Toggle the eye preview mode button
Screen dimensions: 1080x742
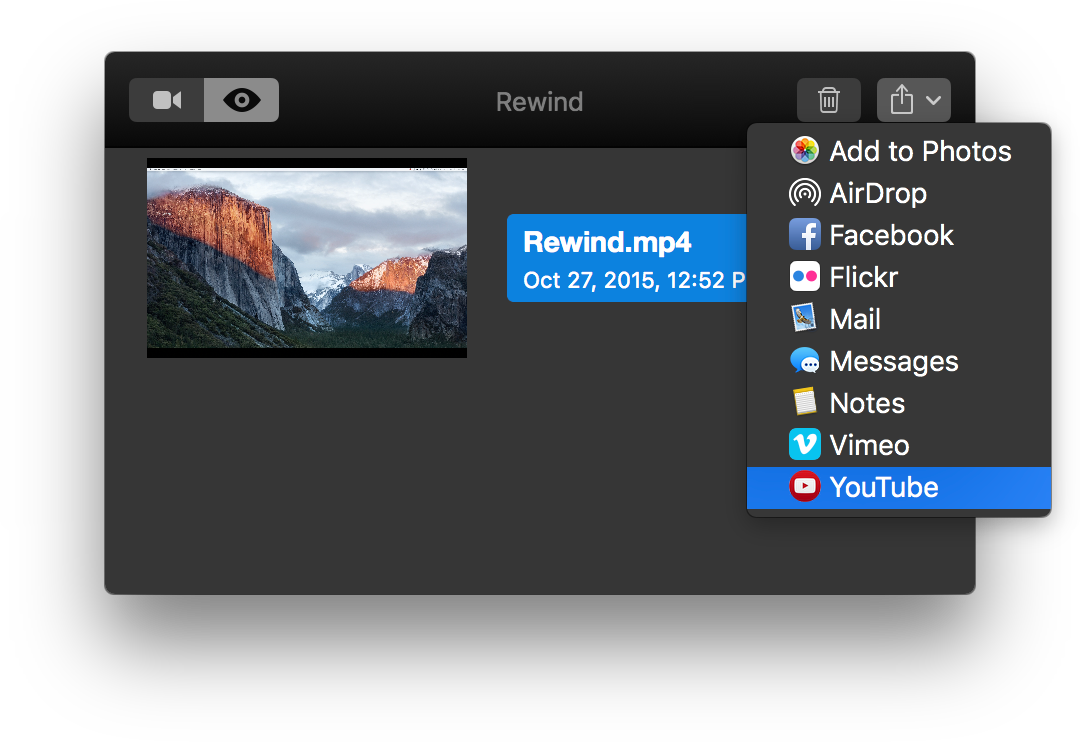click(x=242, y=101)
